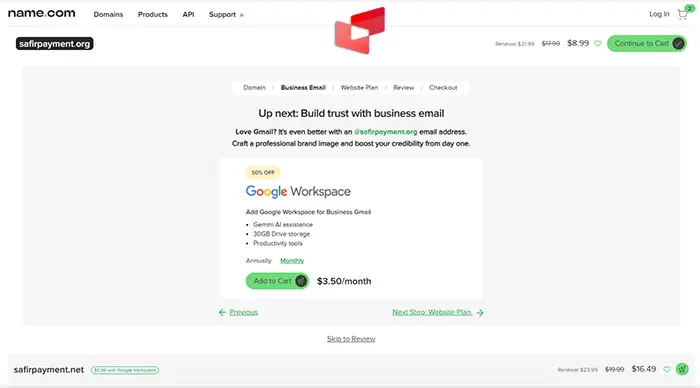The height and width of the screenshot is (388, 700).
Task: Click Continue to Cart button
Action: [646, 43]
